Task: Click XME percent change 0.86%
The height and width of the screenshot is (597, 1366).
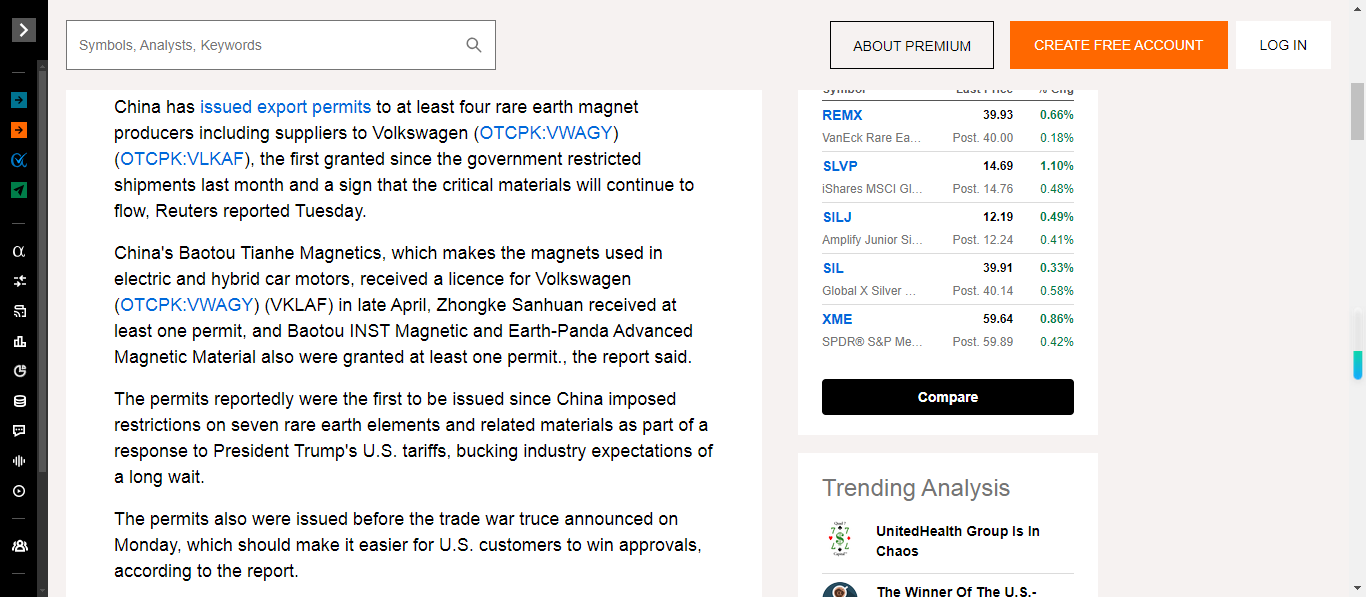Action: 1057,319
